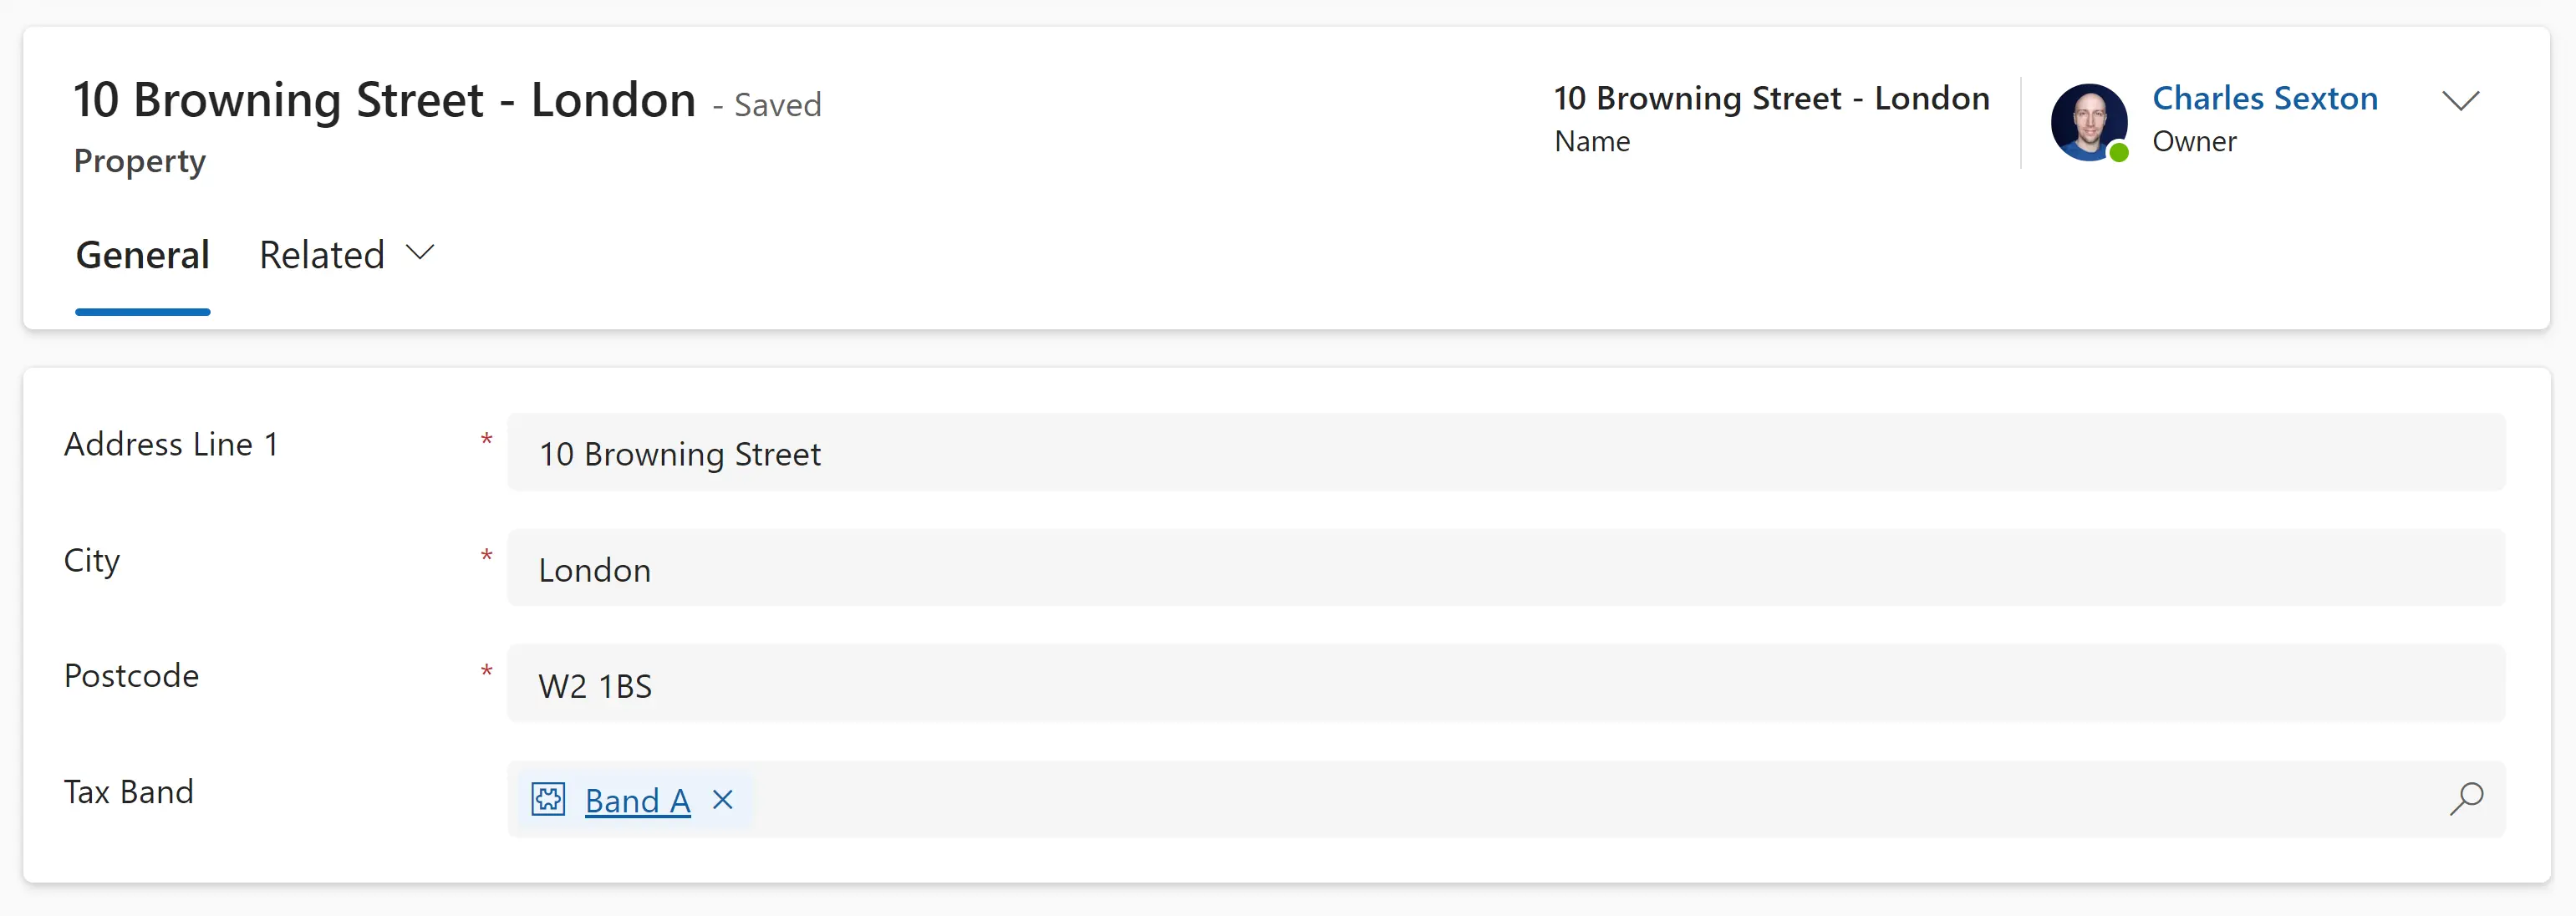The height and width of the screenshot is (916, 2576).
Task: Remove Band A from Tax Band
Action: tap(723, 799)
